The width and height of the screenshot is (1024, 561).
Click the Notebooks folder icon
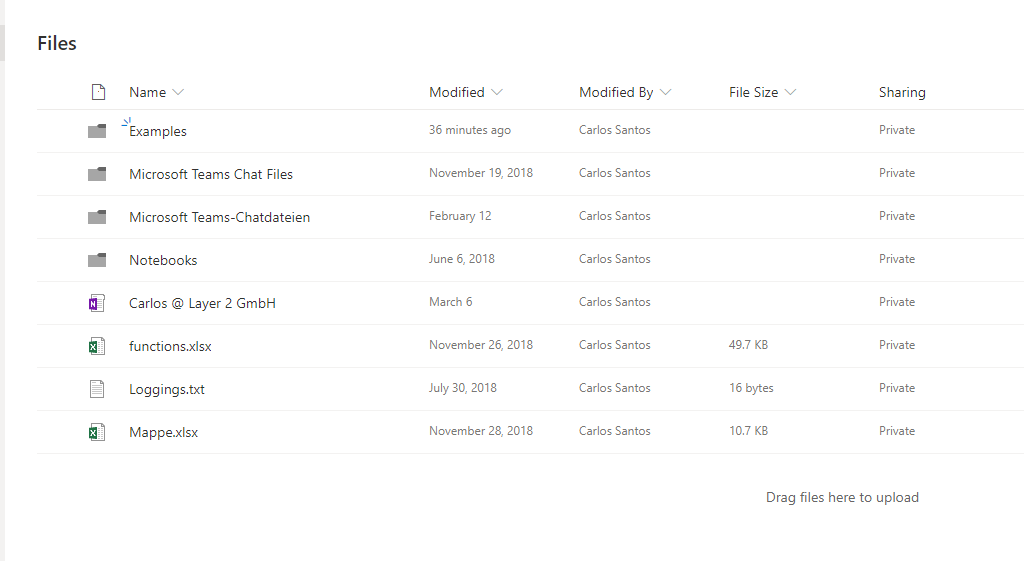[97, 260]
